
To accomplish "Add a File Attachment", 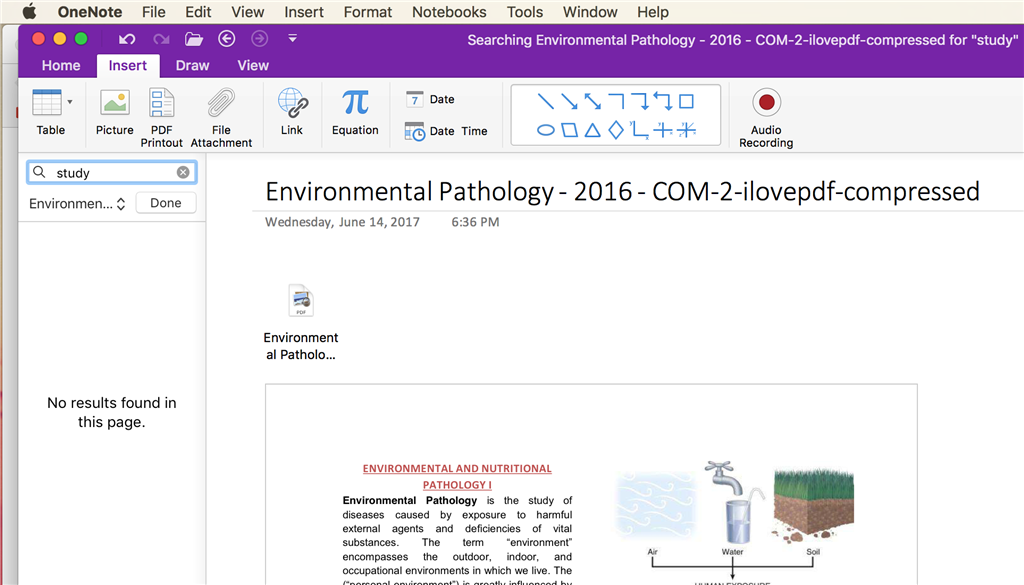I will pyautogui.click(x=221, y=118).
